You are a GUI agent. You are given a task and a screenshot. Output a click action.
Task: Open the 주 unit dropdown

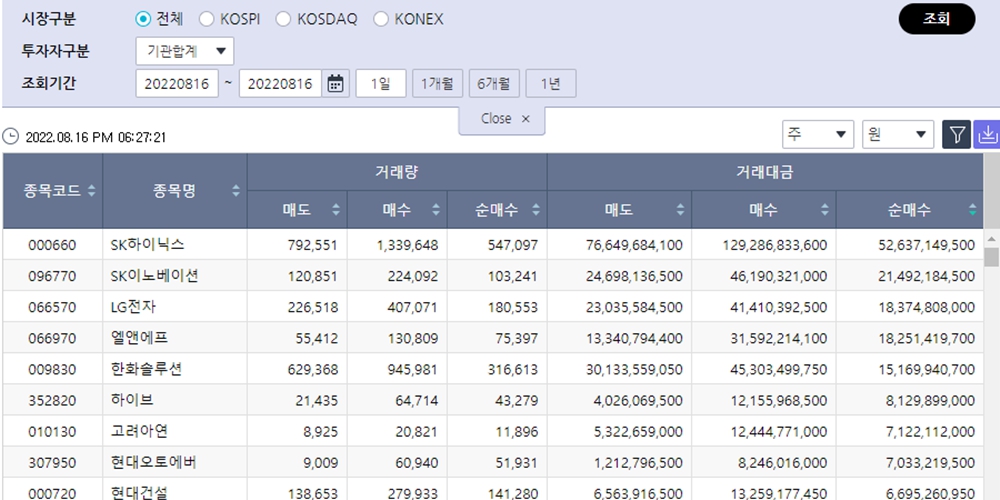click(x=817, y=135)
